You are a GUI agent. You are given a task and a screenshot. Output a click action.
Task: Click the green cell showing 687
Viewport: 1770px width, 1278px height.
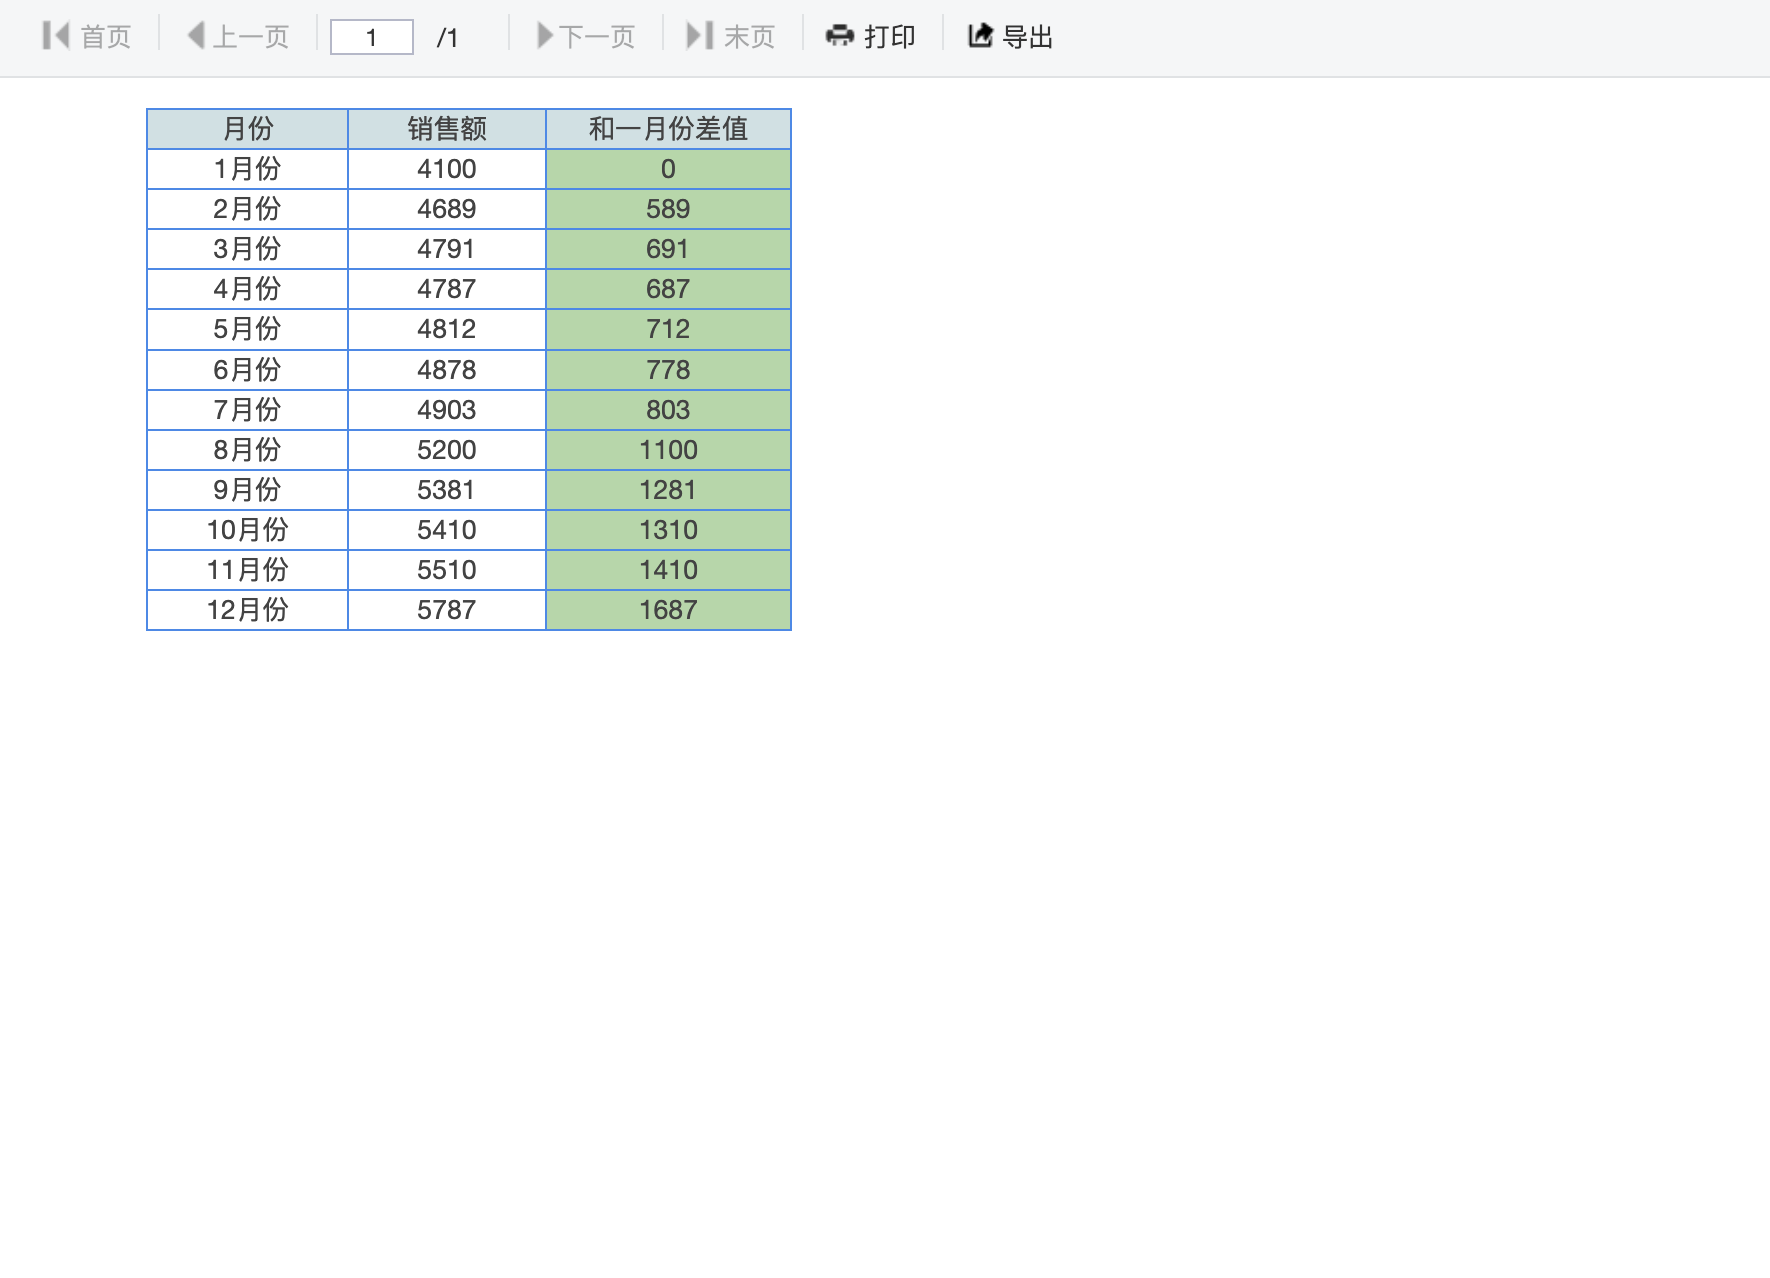(x=668, y=289)
